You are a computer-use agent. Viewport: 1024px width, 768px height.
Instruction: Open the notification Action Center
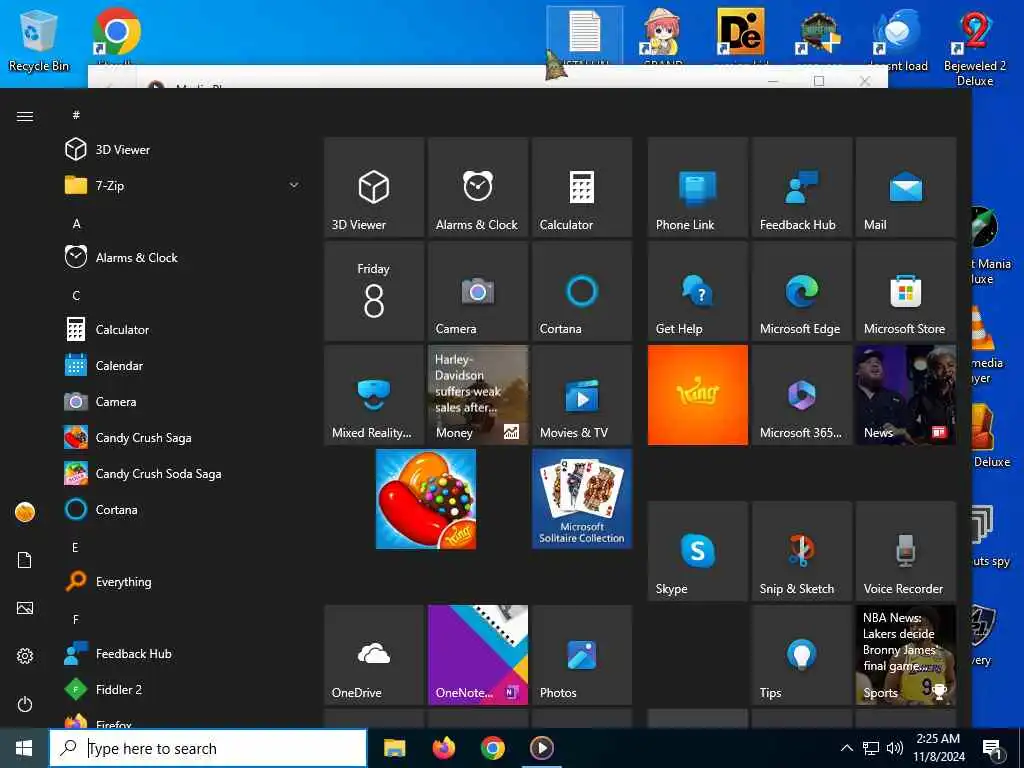[993, 750]
